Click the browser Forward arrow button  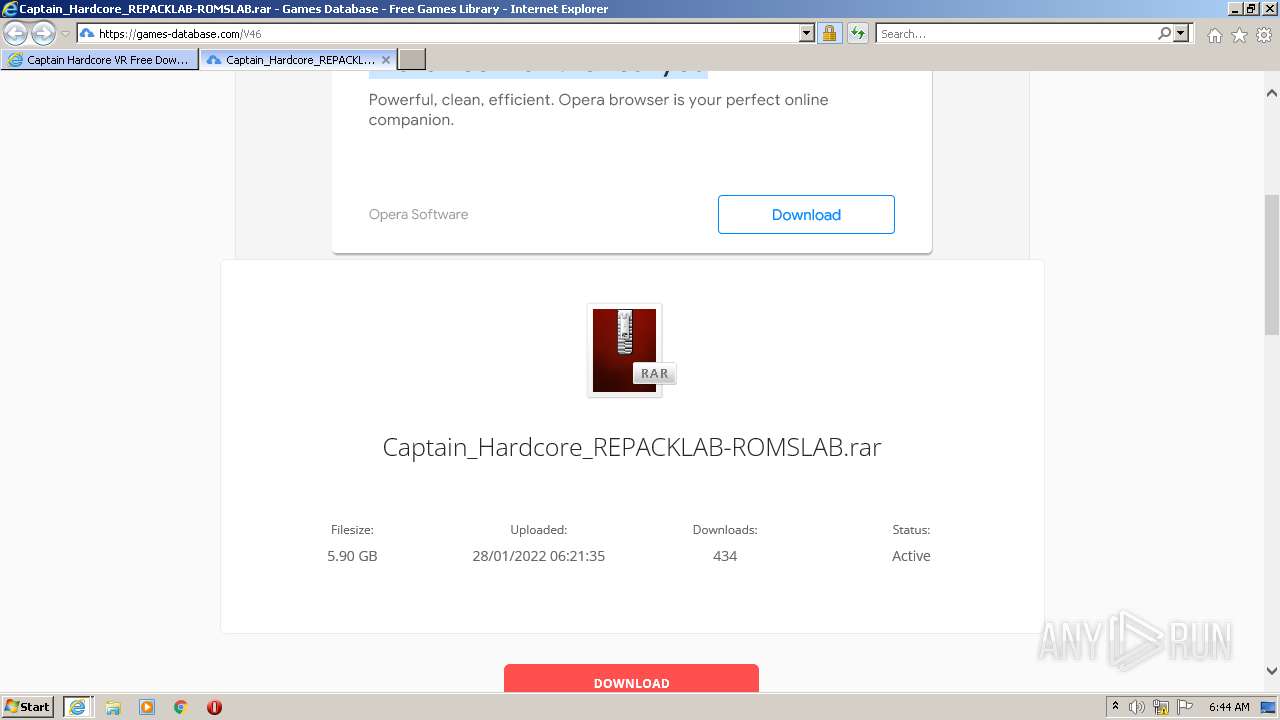(x=43, y=34)
